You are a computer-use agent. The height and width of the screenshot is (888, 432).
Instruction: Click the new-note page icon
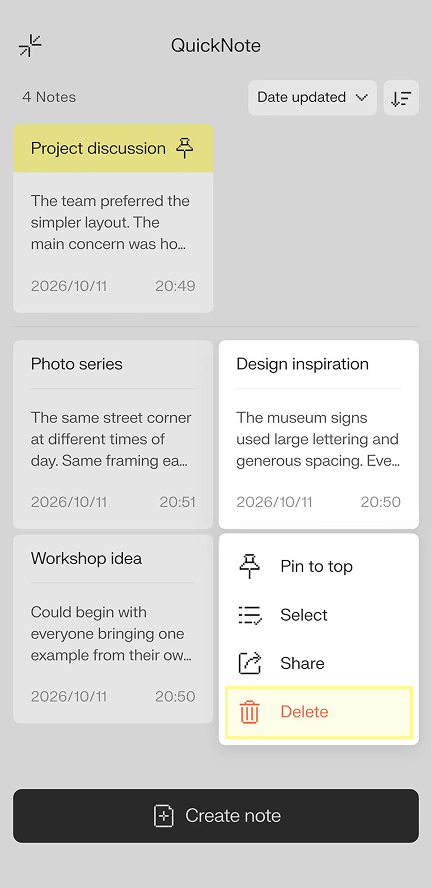(x=164, y=816)
